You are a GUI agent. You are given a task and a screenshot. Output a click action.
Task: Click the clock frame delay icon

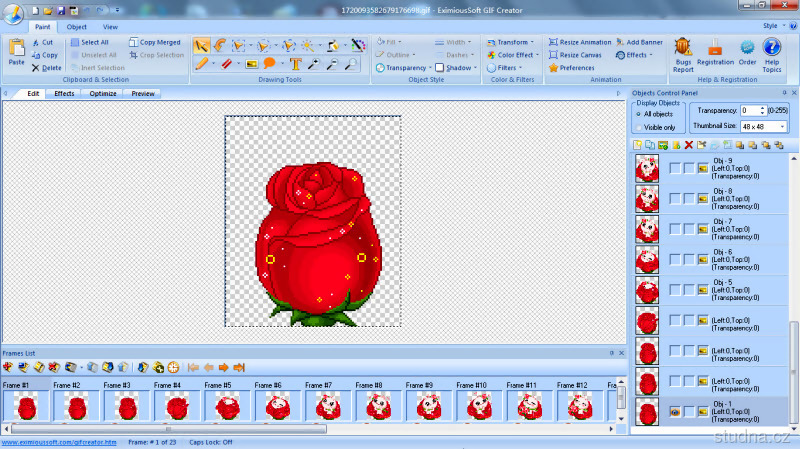click(x=172, y=367)
